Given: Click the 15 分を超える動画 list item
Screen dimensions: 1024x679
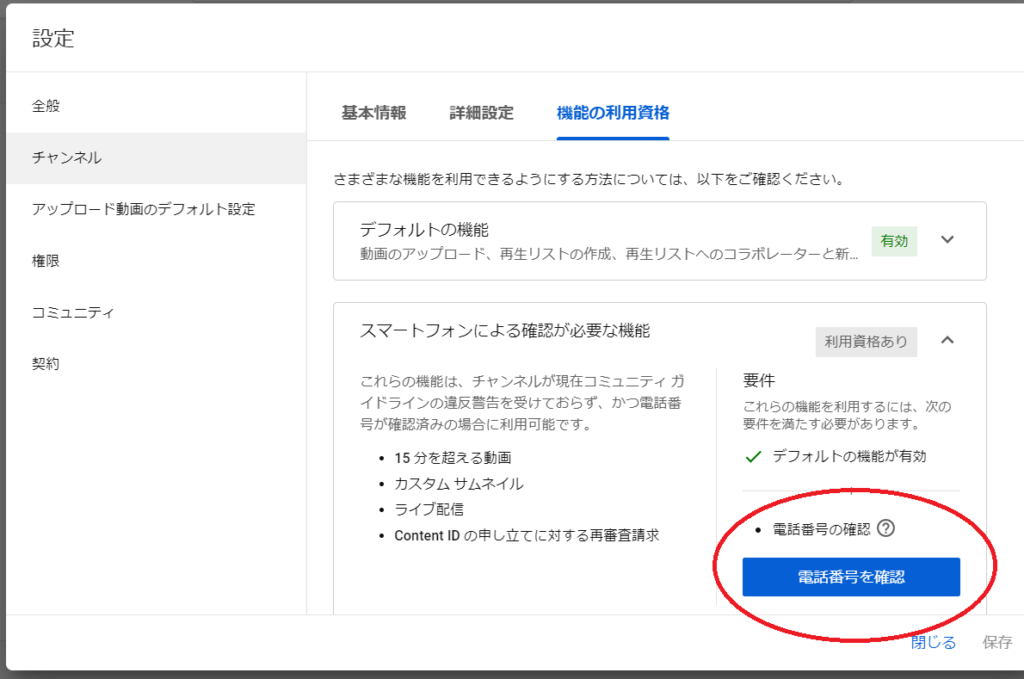Looking at the screenshot, I should pos(453,458).
